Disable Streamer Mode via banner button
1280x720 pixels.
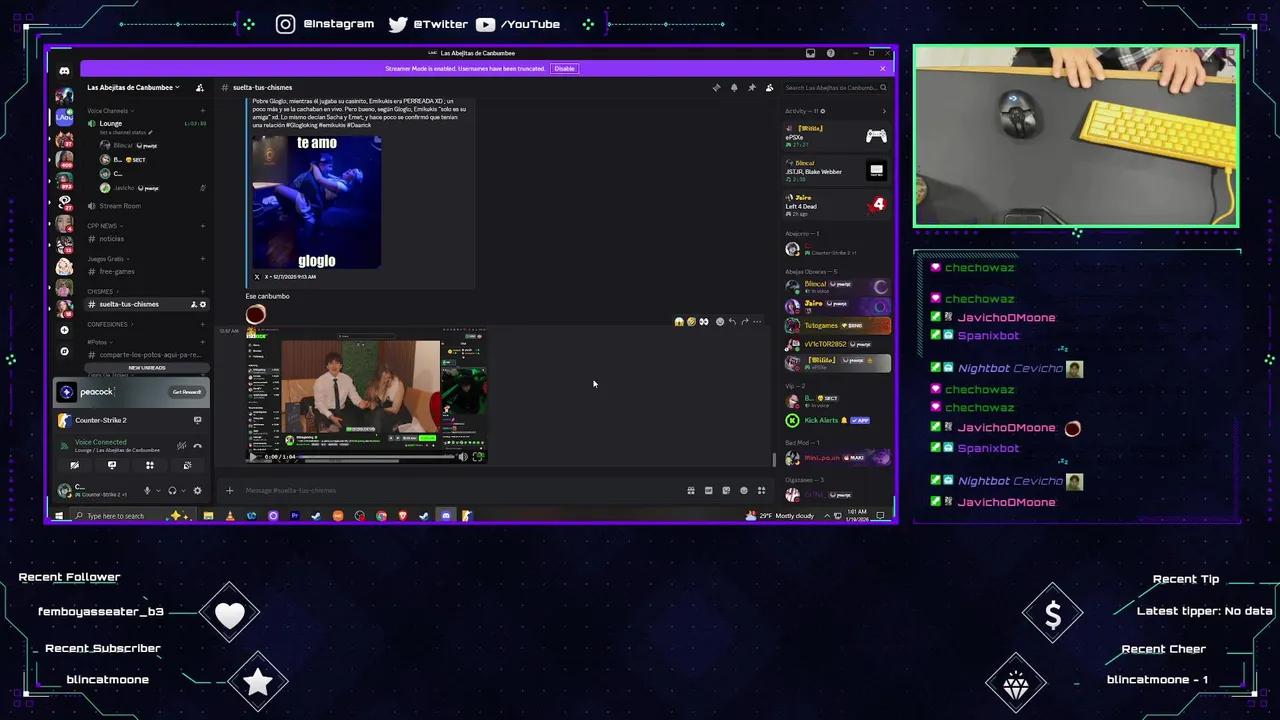pos(565,69)
